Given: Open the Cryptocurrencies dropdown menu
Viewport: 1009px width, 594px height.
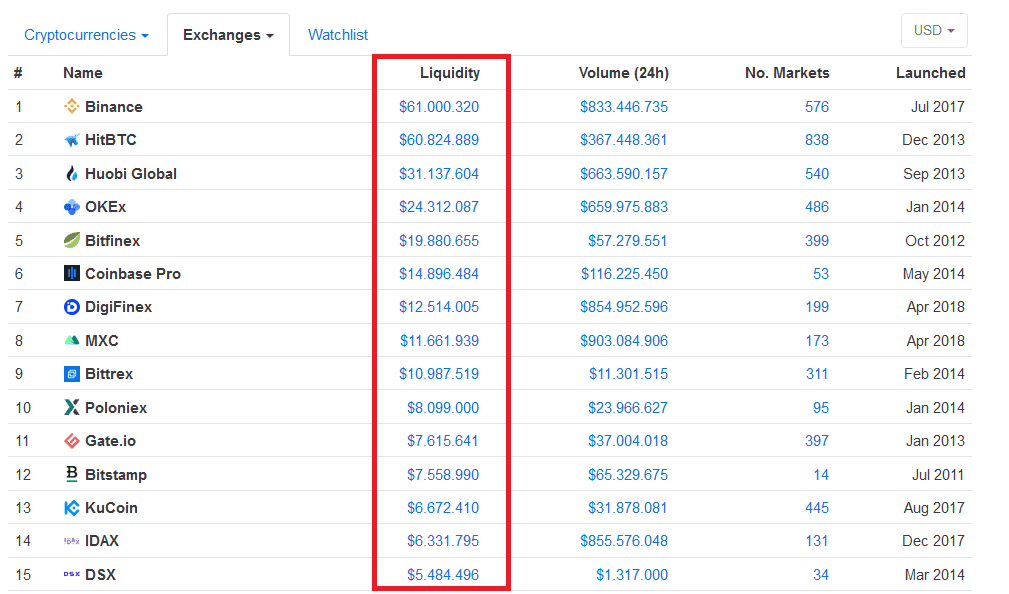Looking at the screenshot, I should coord(86,35).
